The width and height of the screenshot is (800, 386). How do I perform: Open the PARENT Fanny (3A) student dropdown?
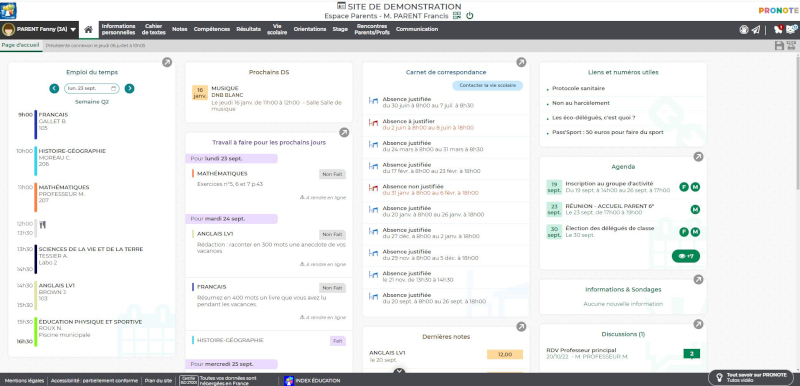pyautogui.click(x=39, y=30)
